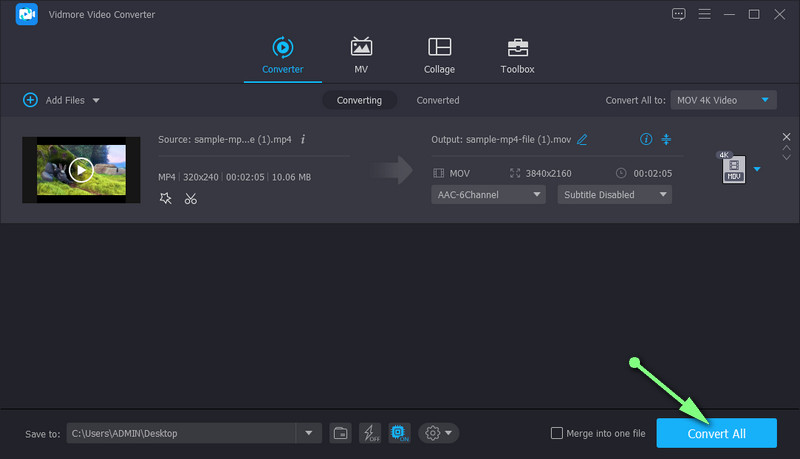
Task: Open the Collage tab
Action: click(439, 56)
